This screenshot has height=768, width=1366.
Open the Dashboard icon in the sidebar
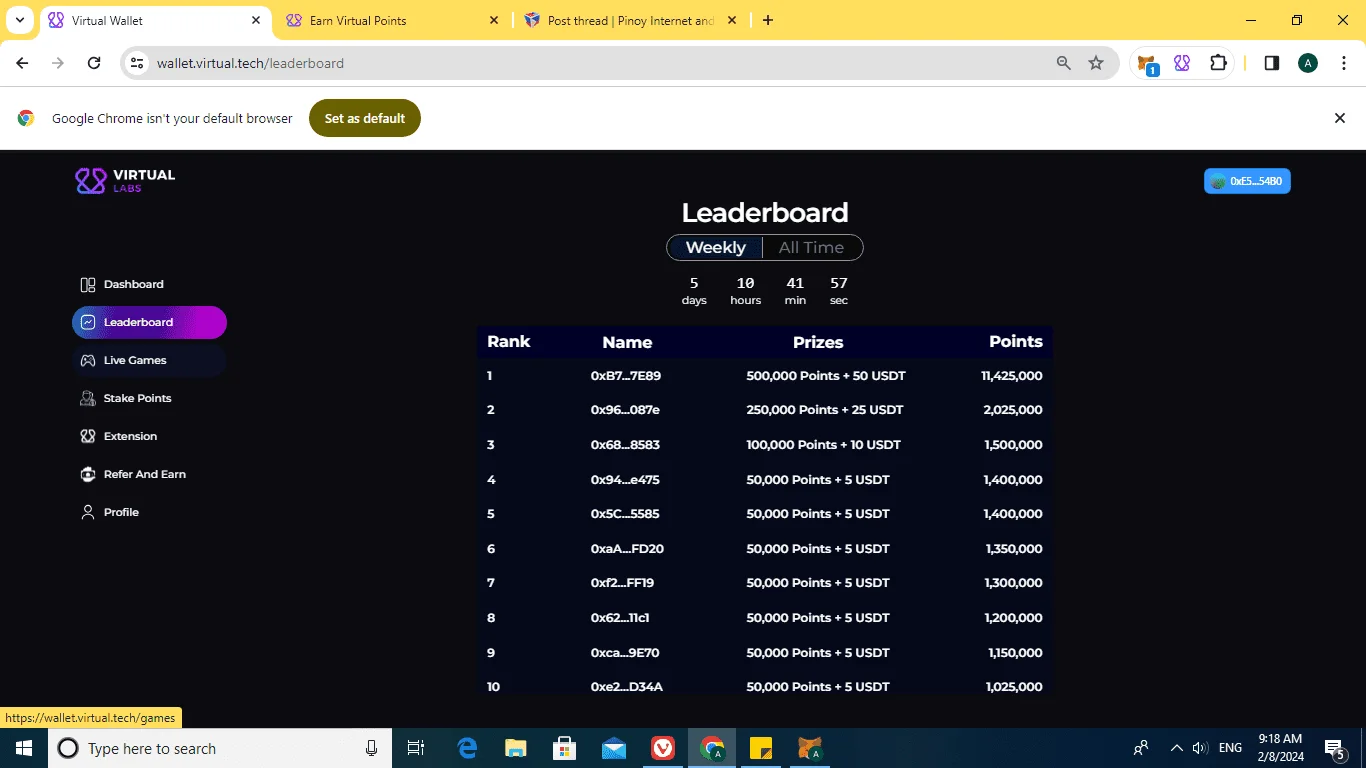pyautogui.click(x=88, y=285)
